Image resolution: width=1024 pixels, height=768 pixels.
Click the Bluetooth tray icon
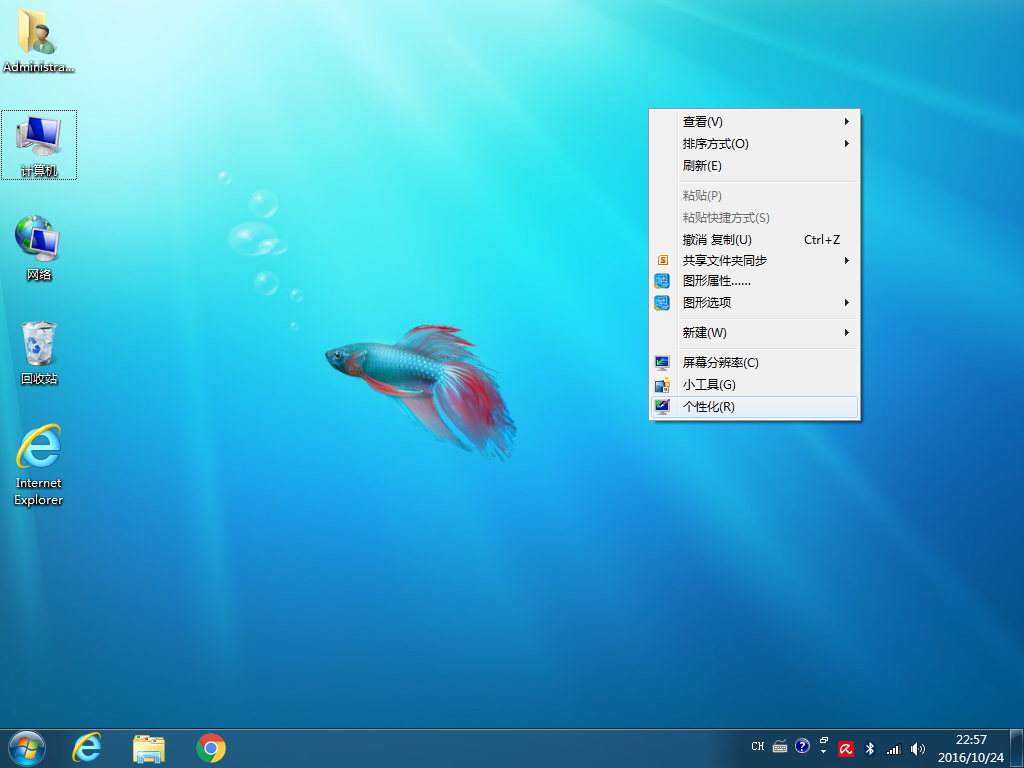[x=870, y=747]
